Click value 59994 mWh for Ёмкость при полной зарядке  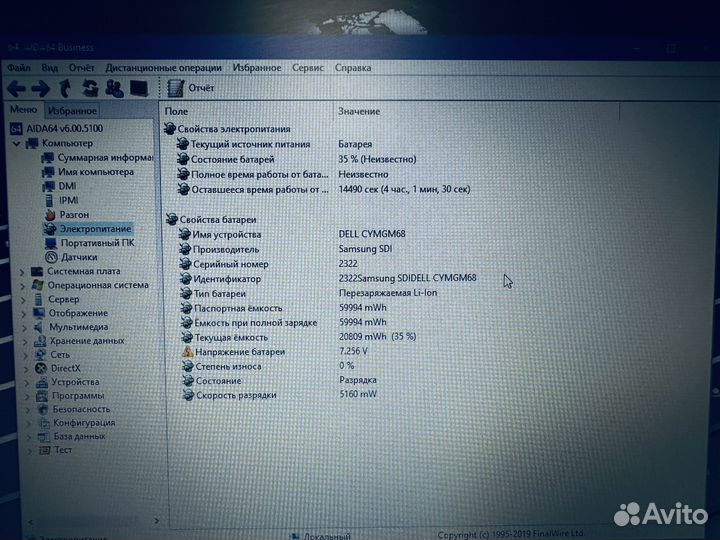pyautogui.click(x=363, y=322)
